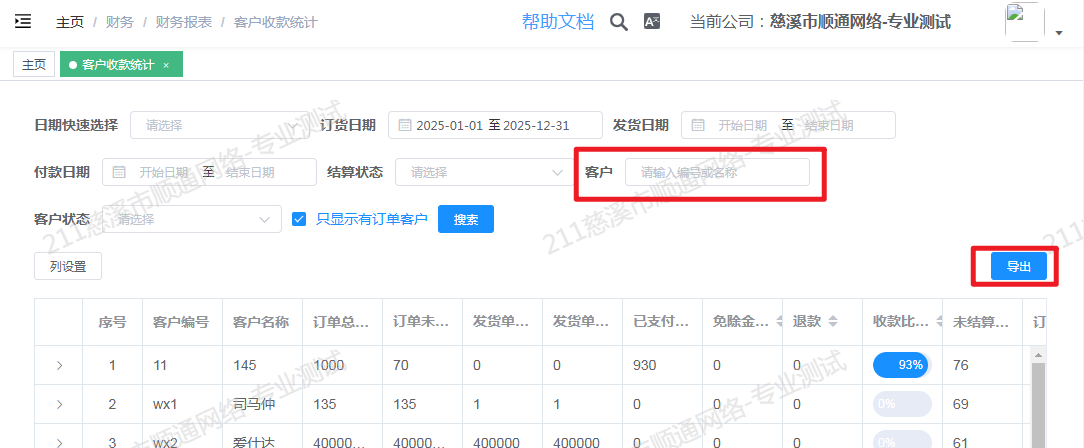Click the sort icon on 免除金额 column
The width and height of the screenshot is (1084, 448).
[x=775, y=322]
